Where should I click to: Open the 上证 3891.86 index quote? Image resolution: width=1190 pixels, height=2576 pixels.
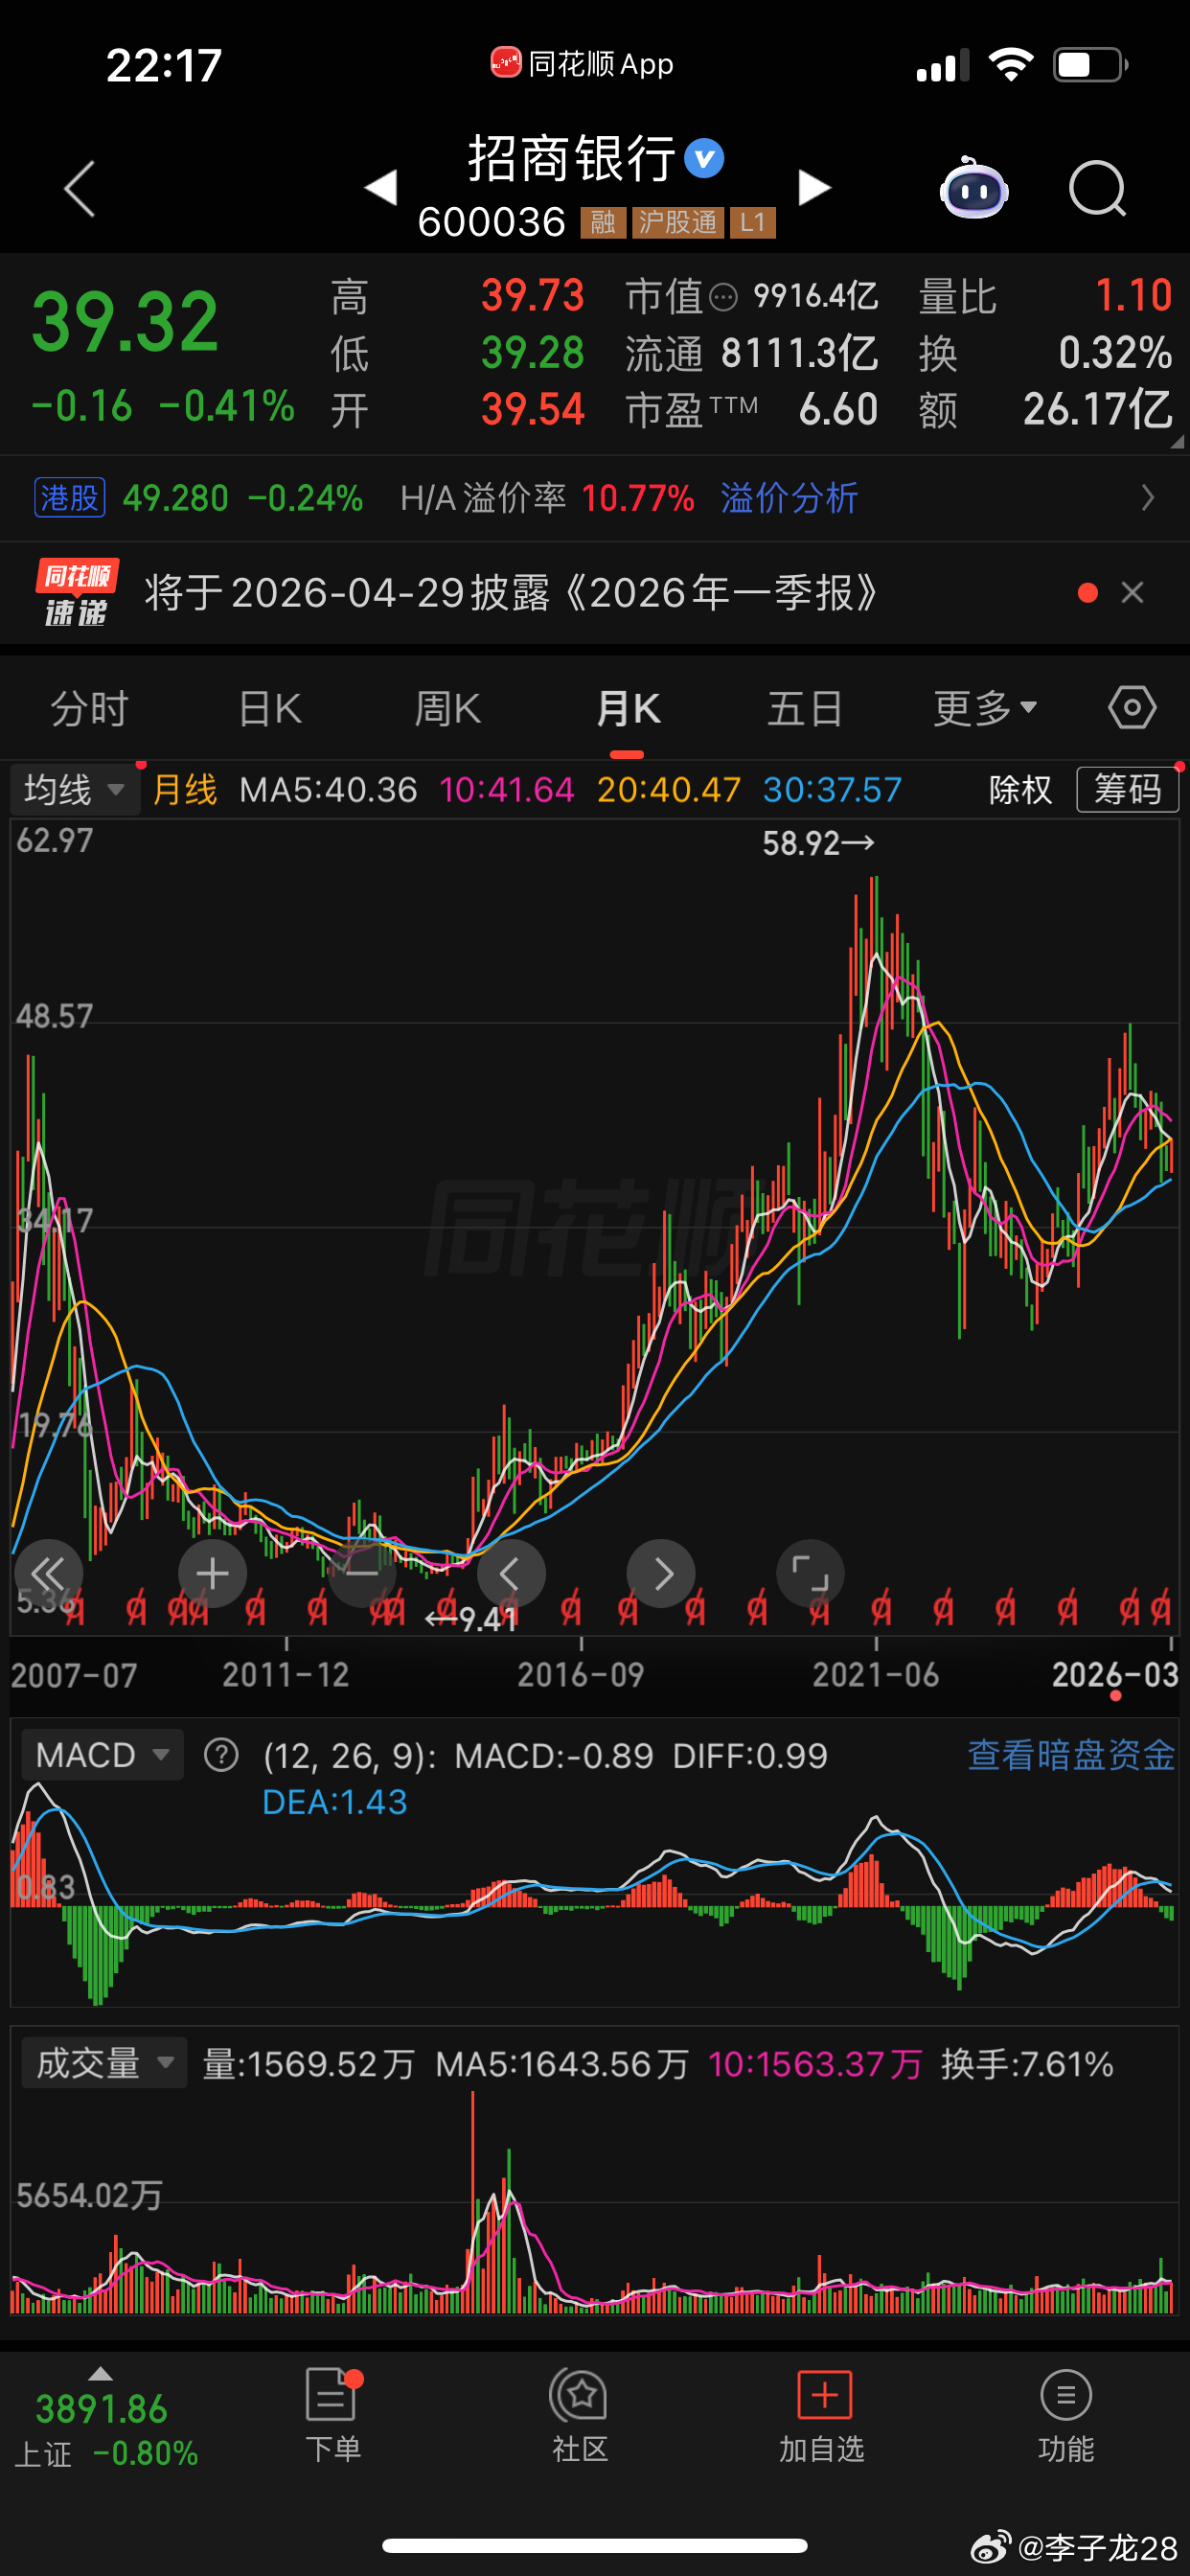(107, 2430)
